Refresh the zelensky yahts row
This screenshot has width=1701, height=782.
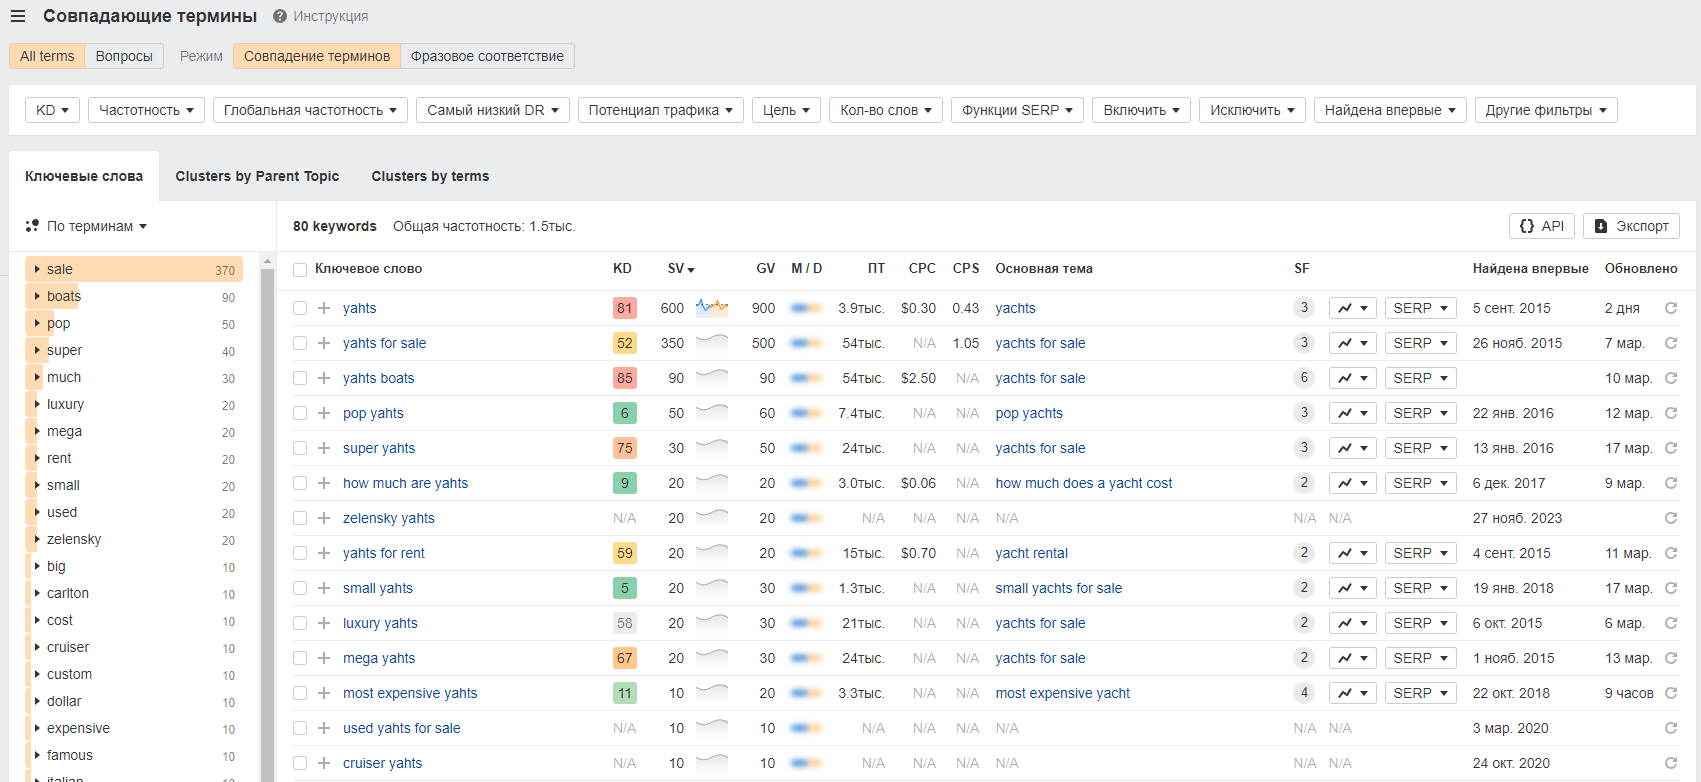[x=1670, y=518]
